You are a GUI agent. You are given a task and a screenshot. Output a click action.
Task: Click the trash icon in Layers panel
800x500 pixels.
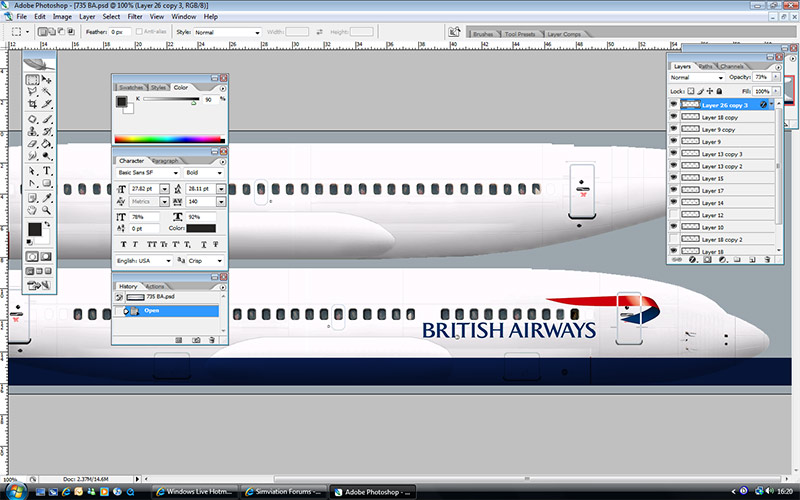[x=767, y=259]
